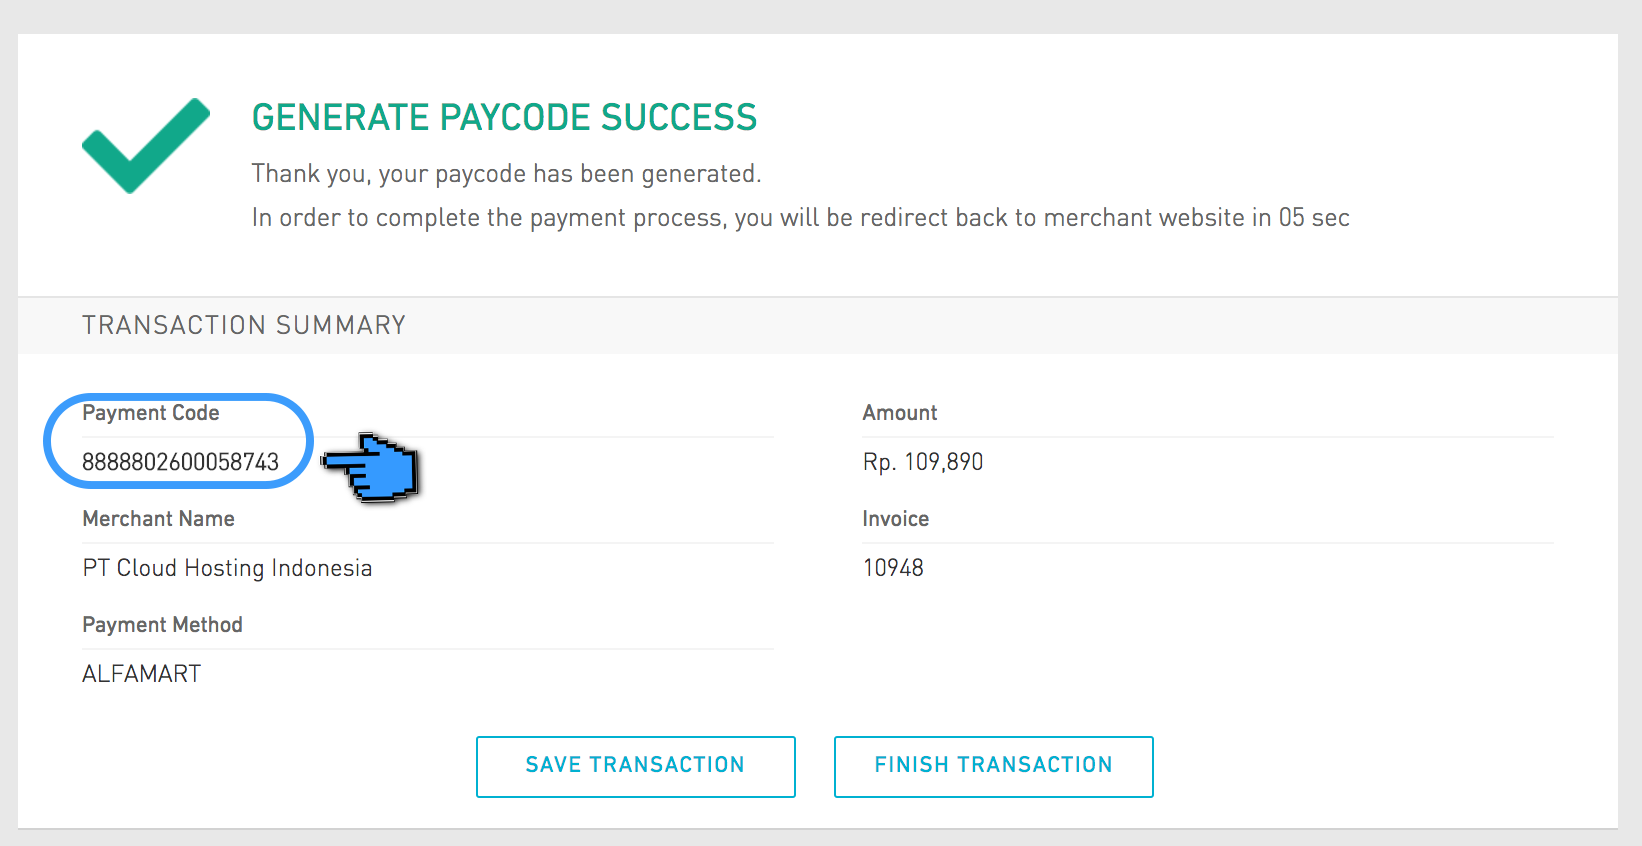The image size is (1642, 846).
Task: Click PT Cloud Hosting Indonesia merchant value
Action: pos(227,568)
